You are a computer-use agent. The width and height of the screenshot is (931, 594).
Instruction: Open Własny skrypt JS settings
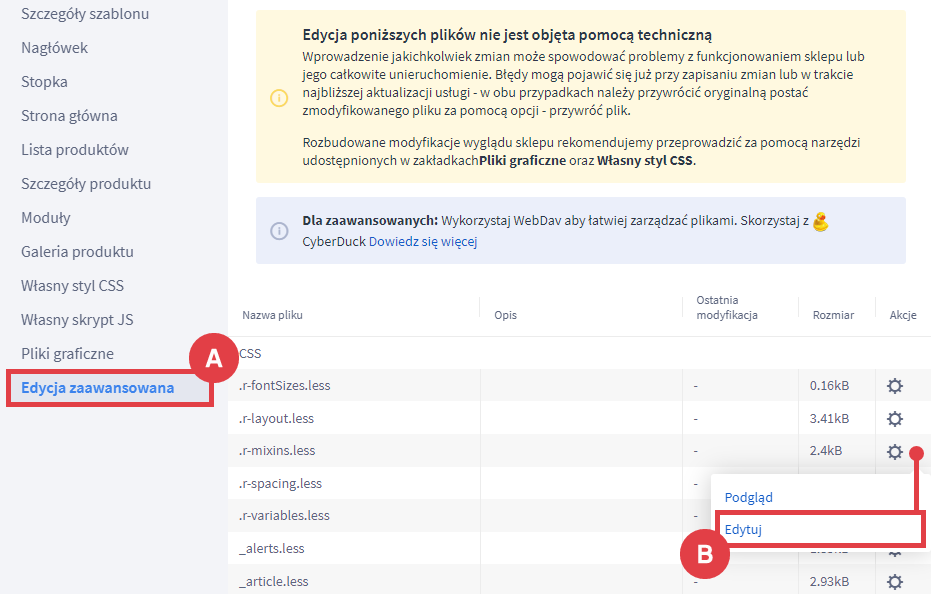77,320
